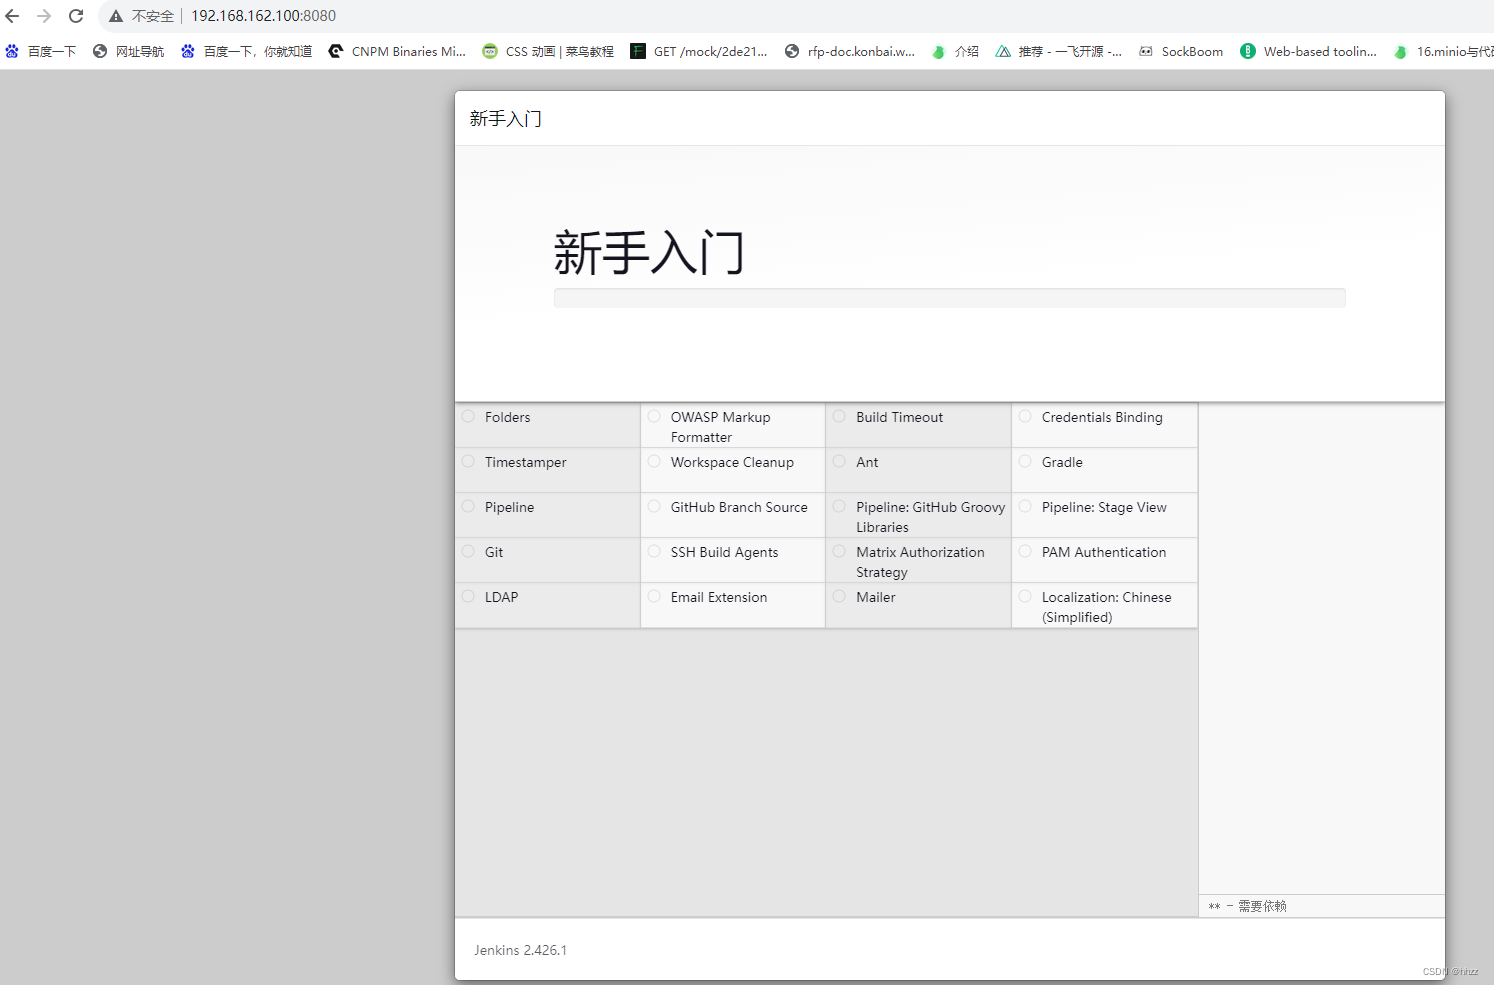
Task: Click the Folders plugin status circle
Action: [468, 416]
